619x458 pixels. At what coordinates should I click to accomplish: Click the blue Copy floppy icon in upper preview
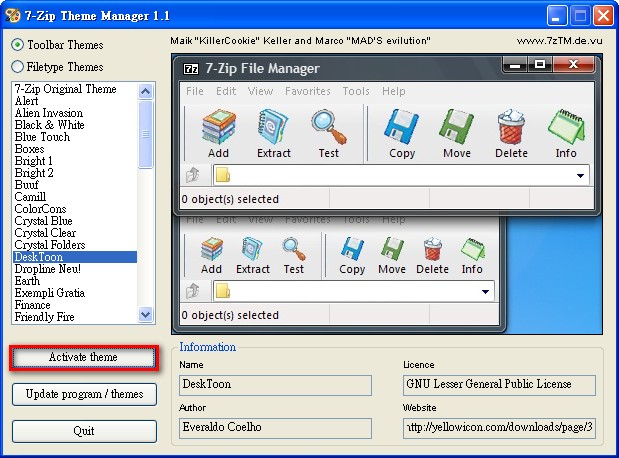(401, 126)
